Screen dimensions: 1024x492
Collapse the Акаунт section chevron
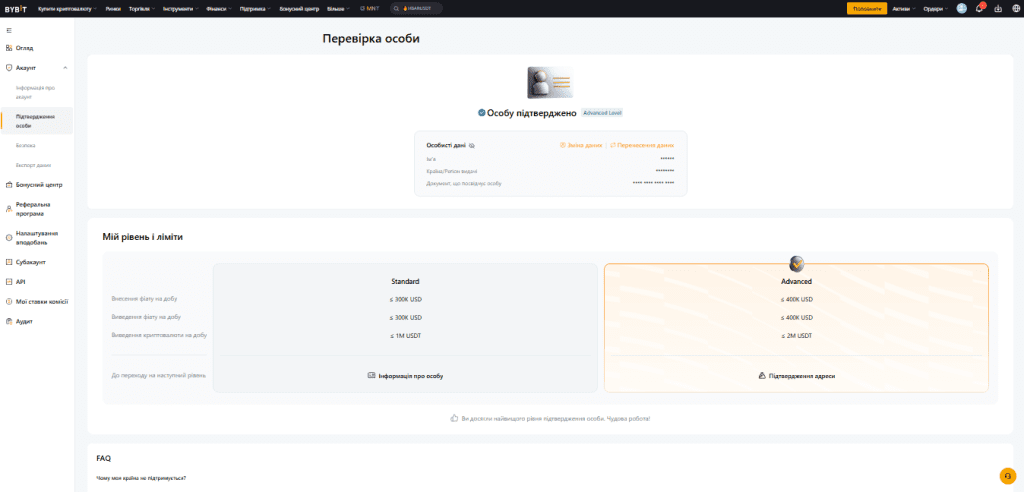tap(65, 67)
